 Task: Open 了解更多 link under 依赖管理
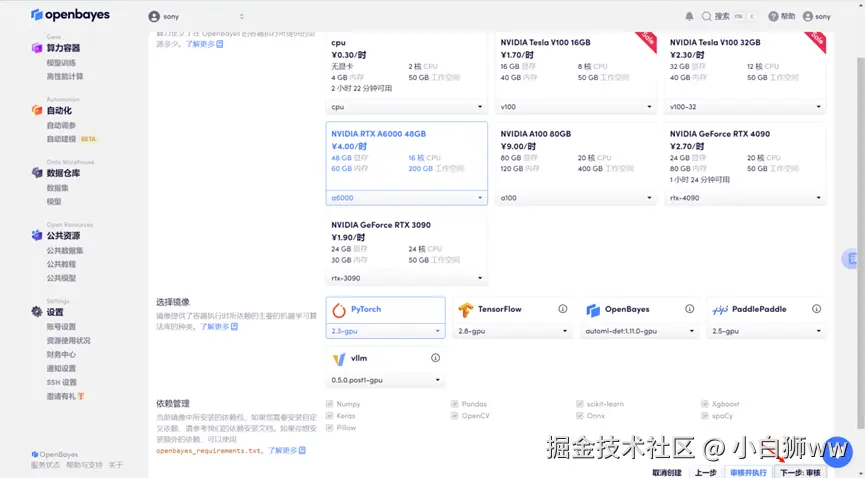pos(287,450)
